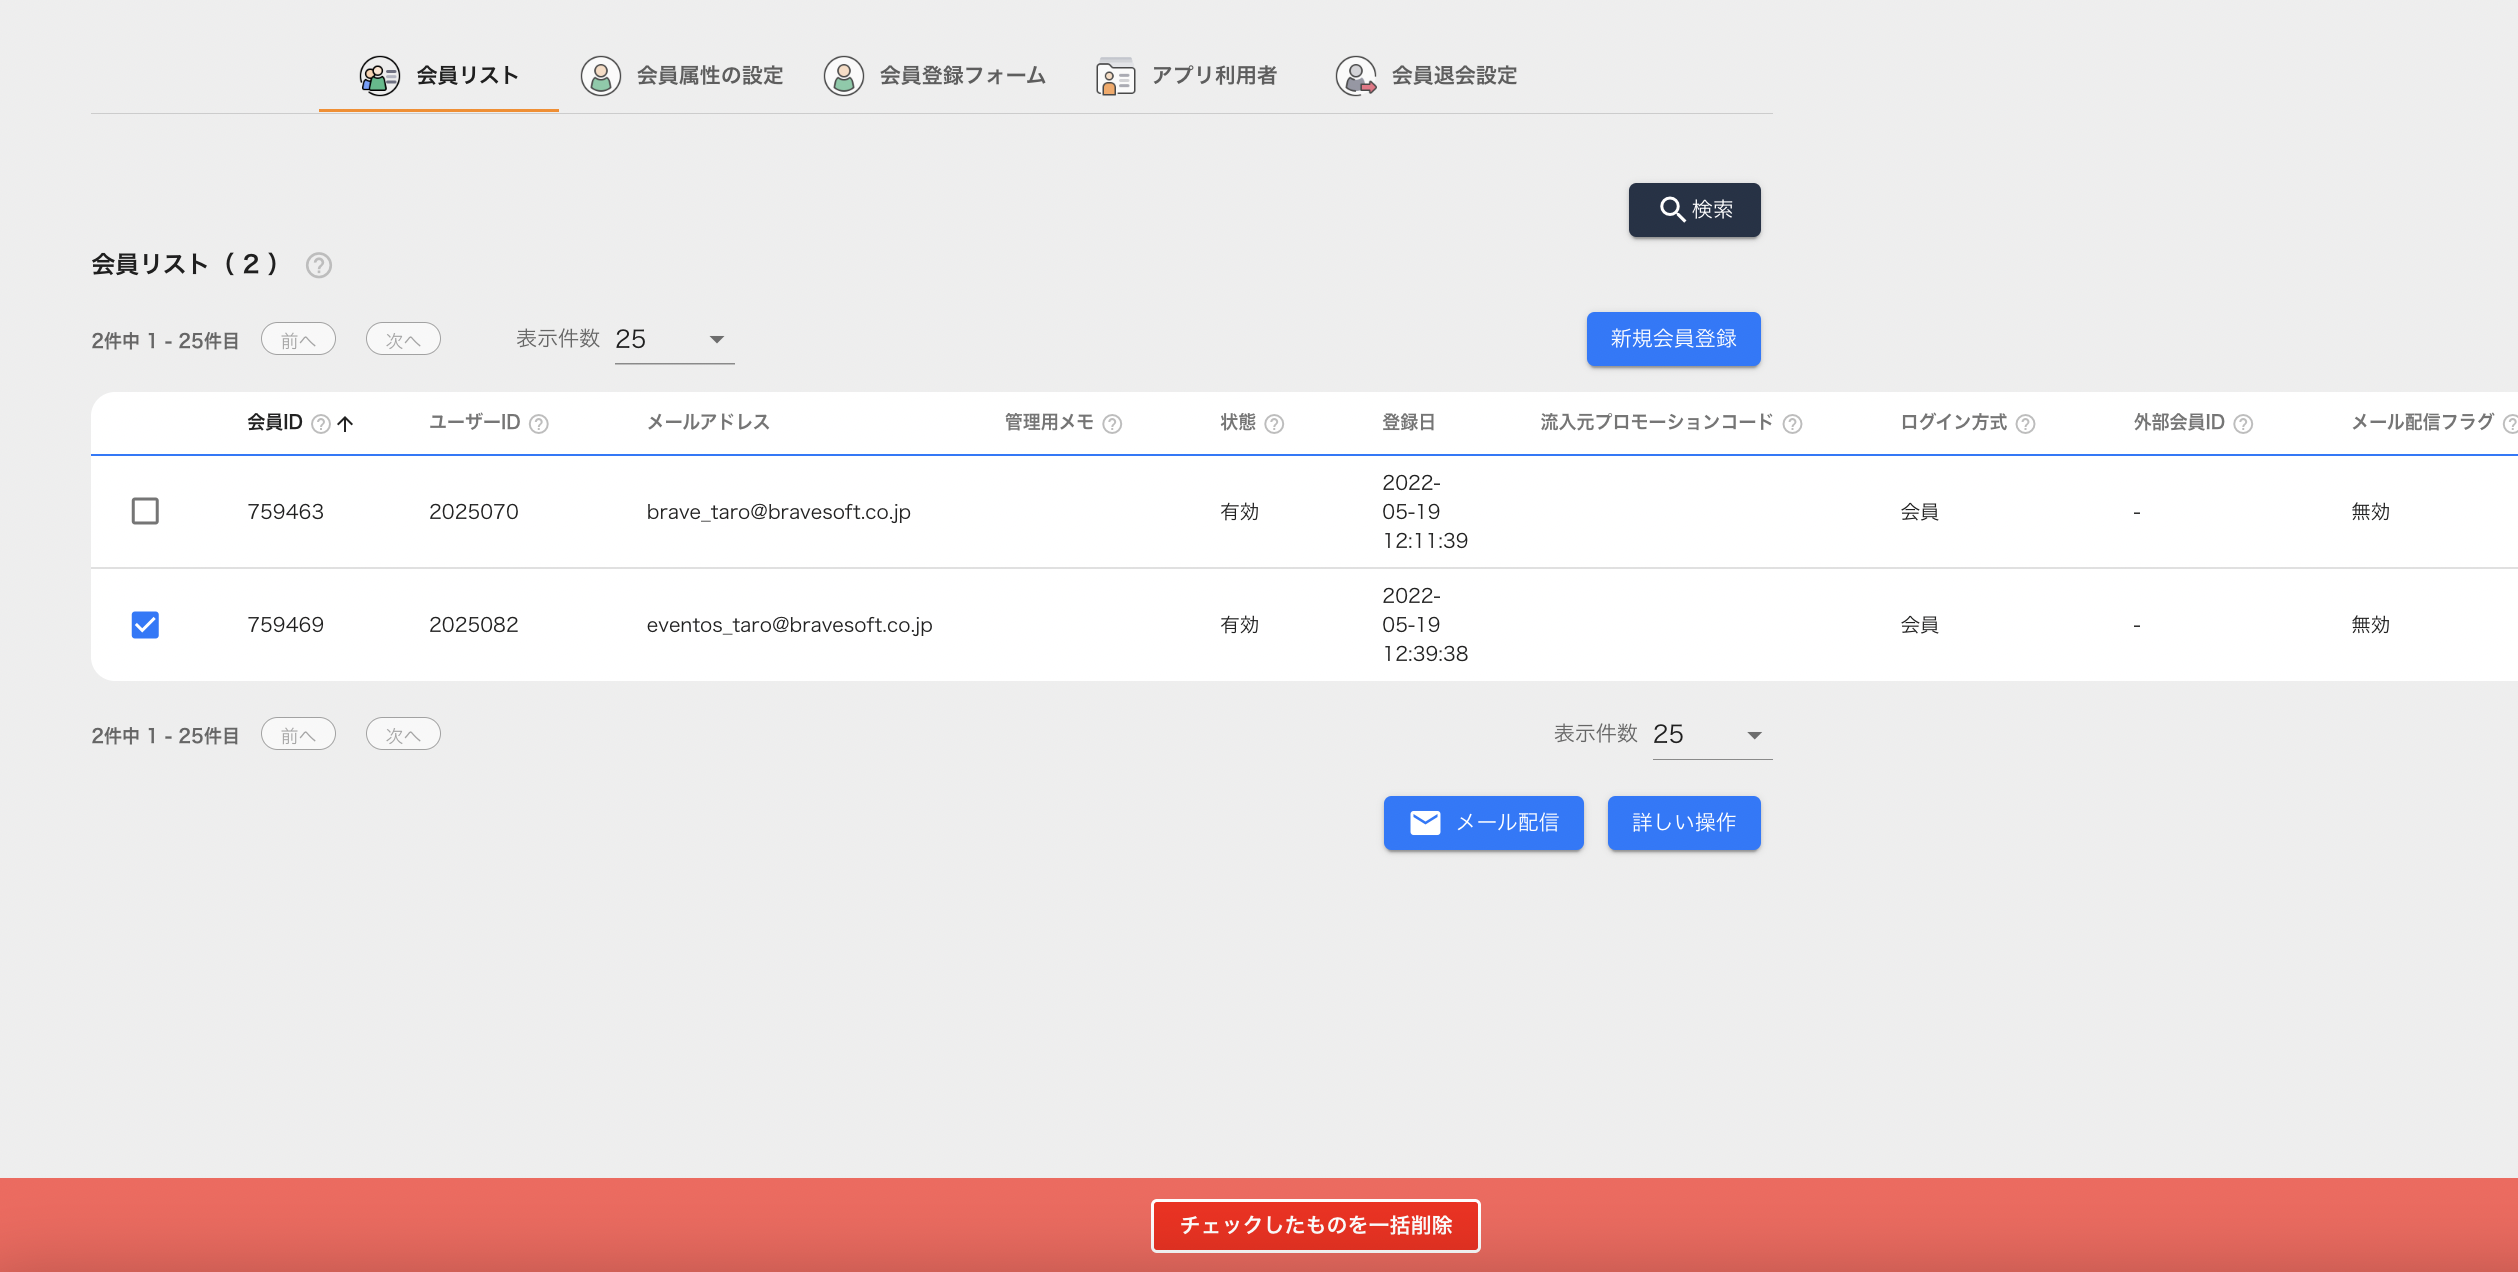Click help icon next to 流入元プロモーションコード

pos(1793,424)
